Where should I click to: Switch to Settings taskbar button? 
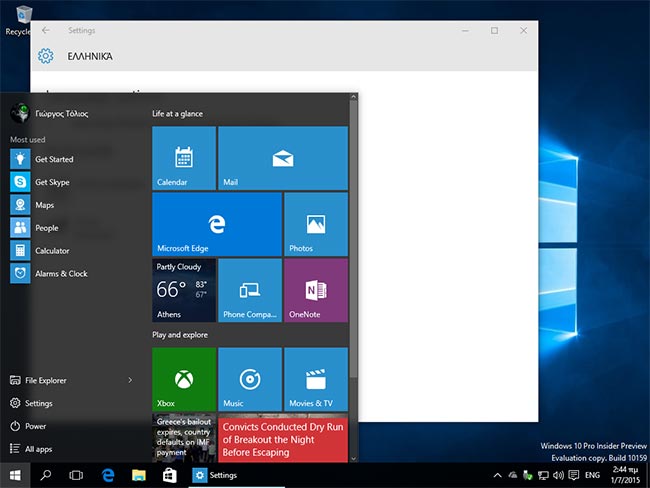tap(237, 475)
